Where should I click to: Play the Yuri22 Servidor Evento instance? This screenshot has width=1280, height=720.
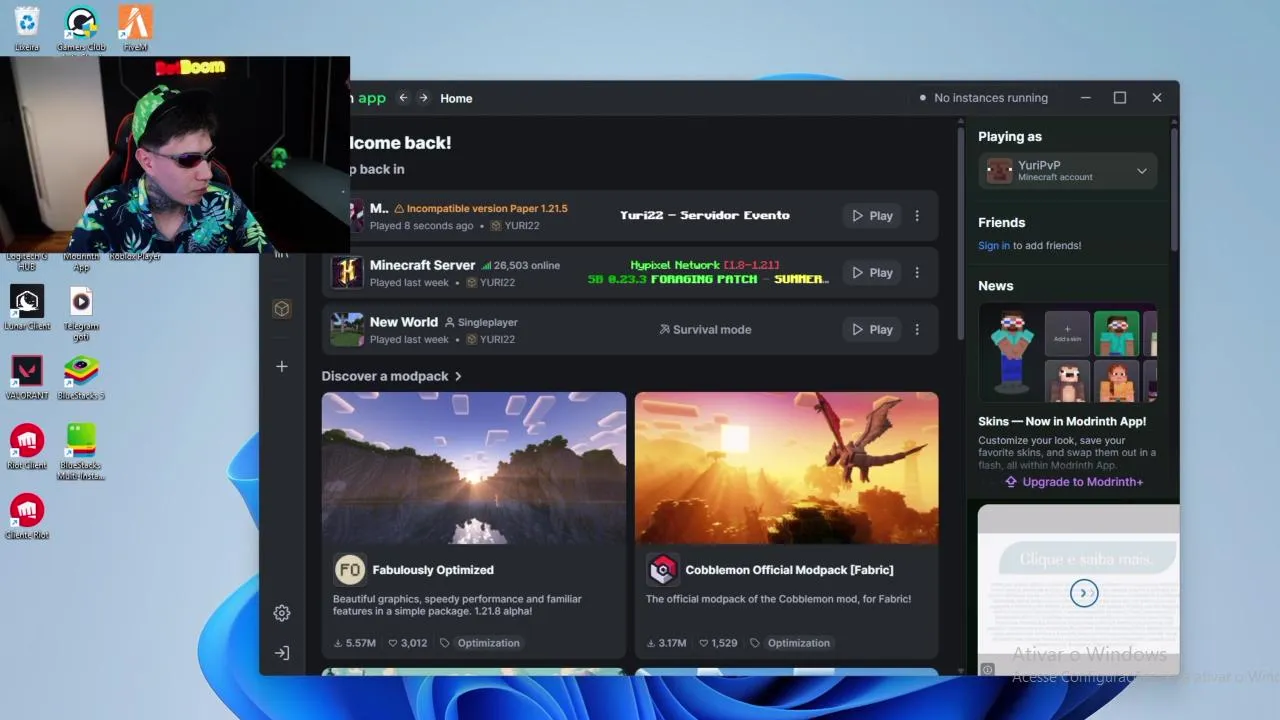coord(872,215)
